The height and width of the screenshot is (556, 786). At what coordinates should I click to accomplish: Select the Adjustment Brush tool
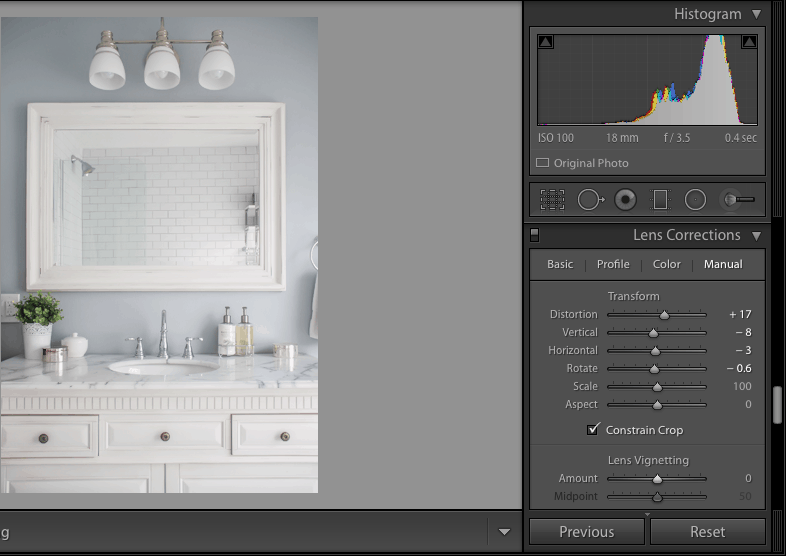click(x=738, y=200)
